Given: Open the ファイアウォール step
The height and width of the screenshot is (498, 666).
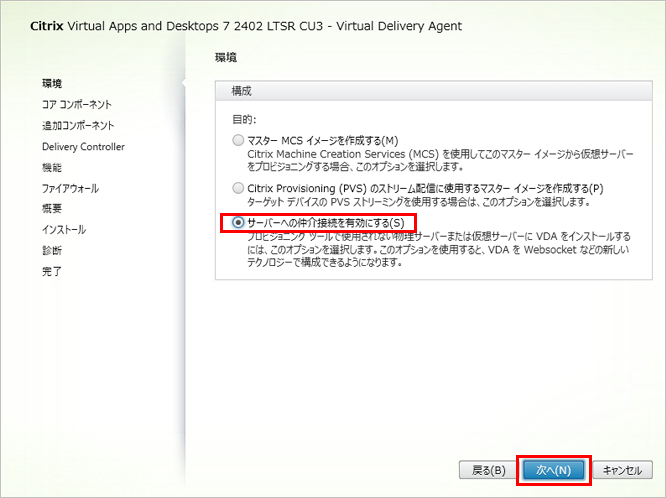Looking at the screenshot, I should pyautogui.click(x=70, y=188).
